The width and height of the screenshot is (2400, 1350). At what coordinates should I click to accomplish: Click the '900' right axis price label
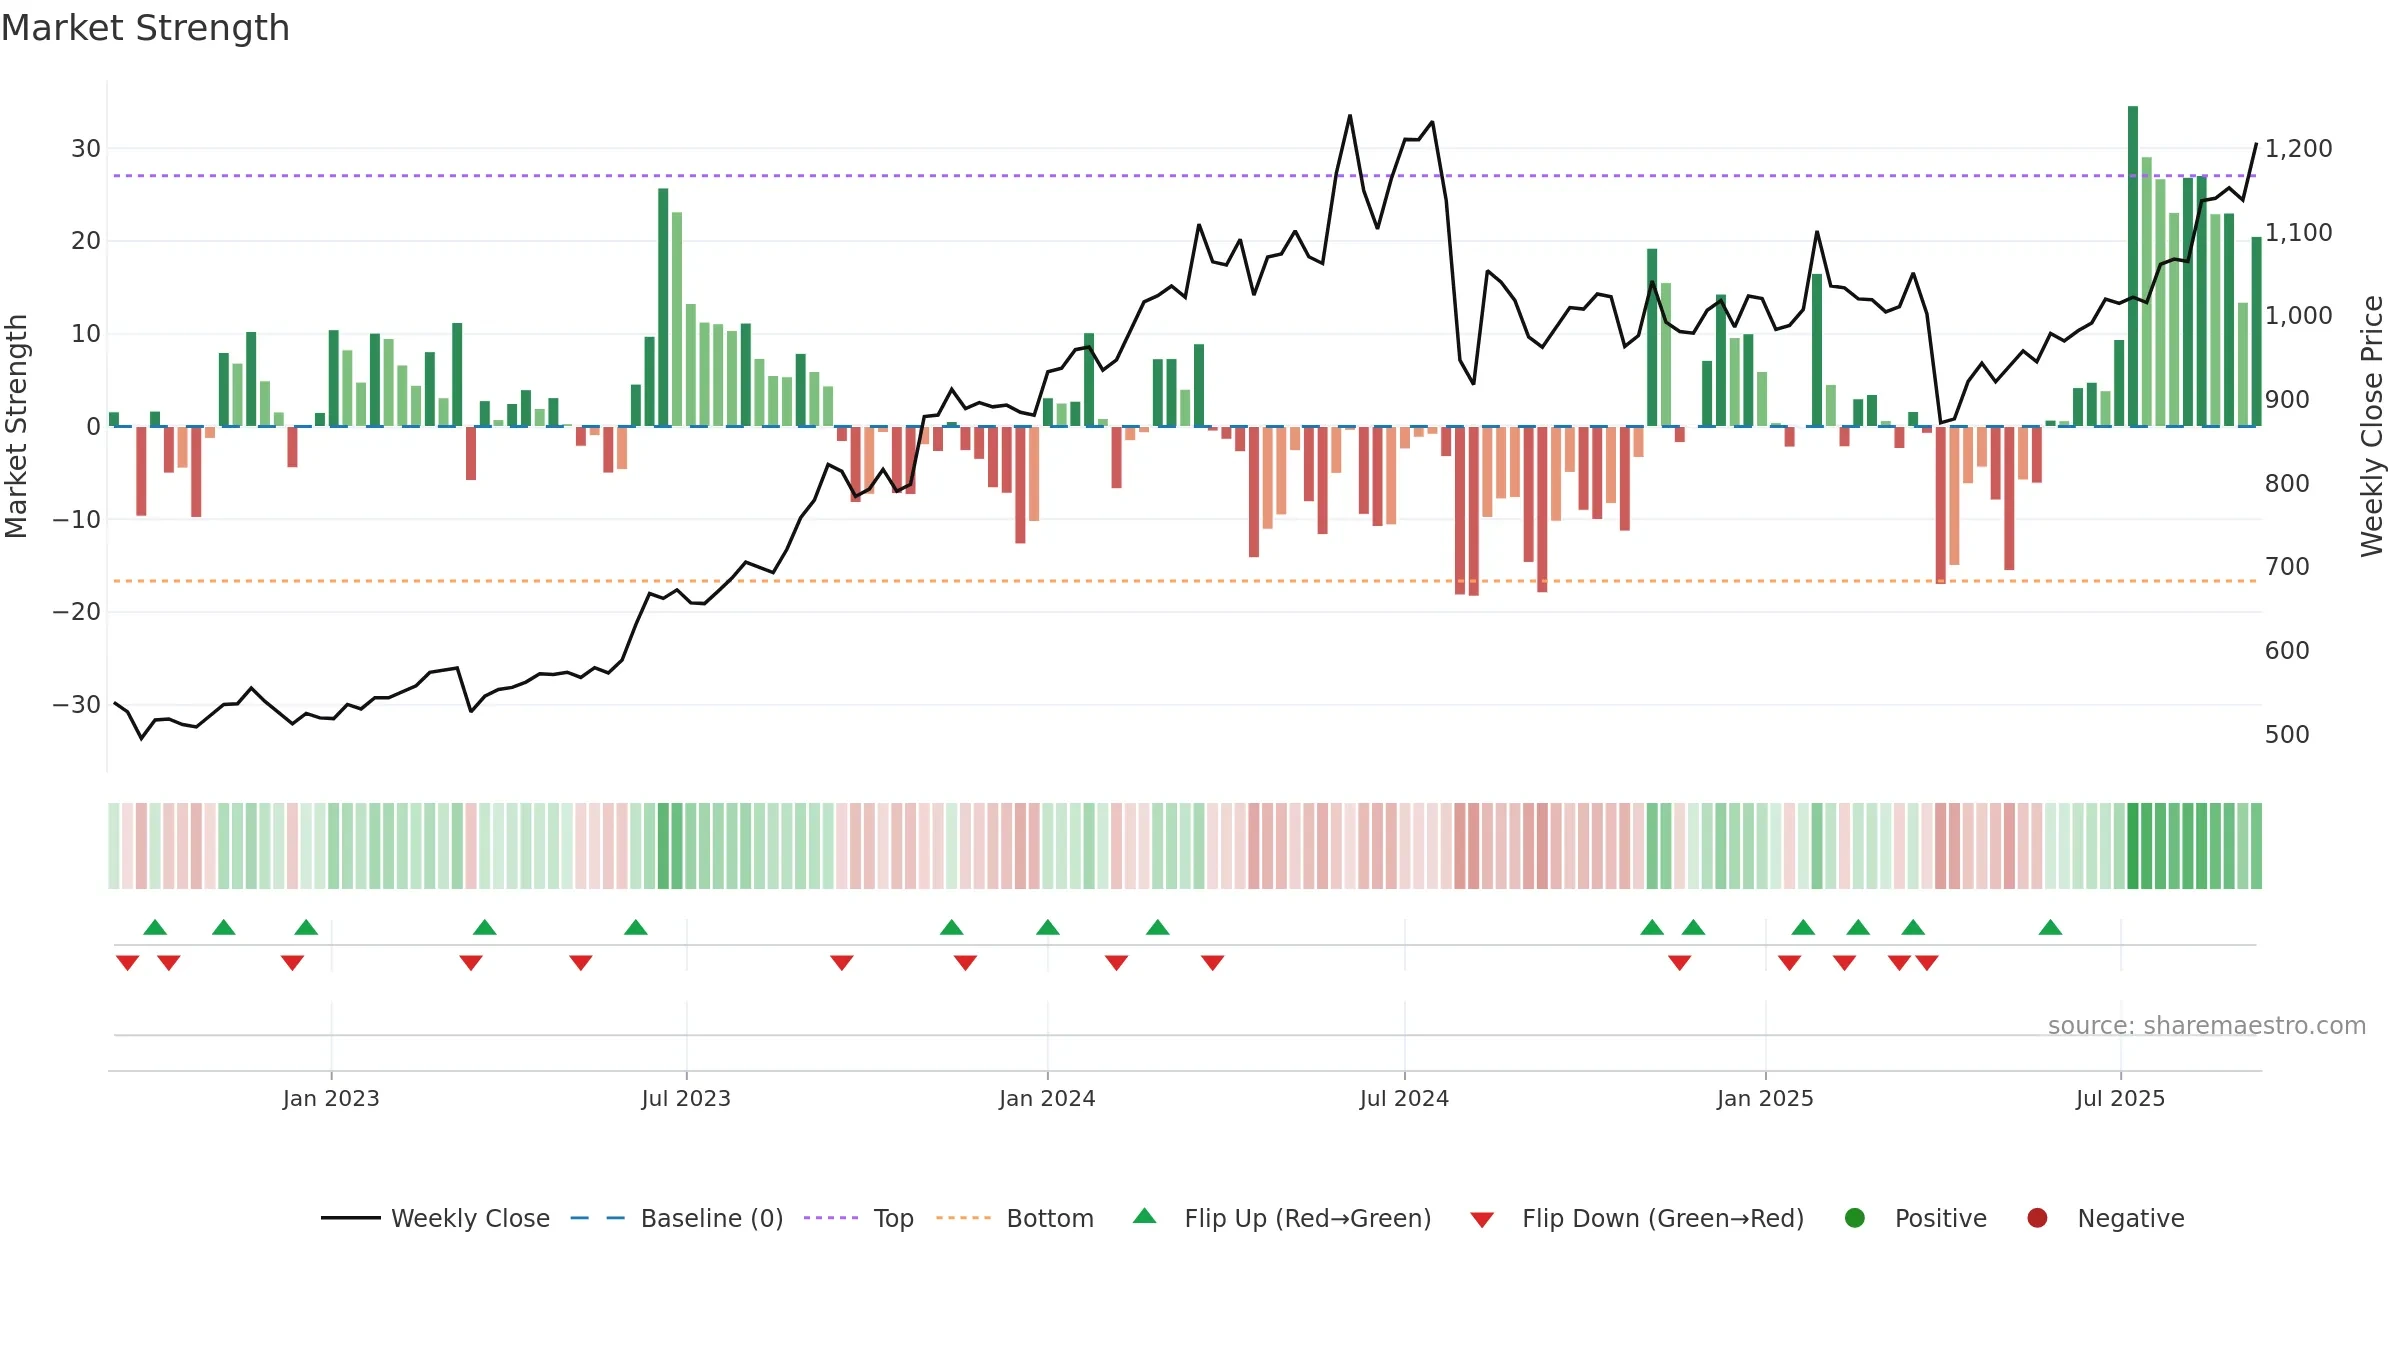point(2288,400)
